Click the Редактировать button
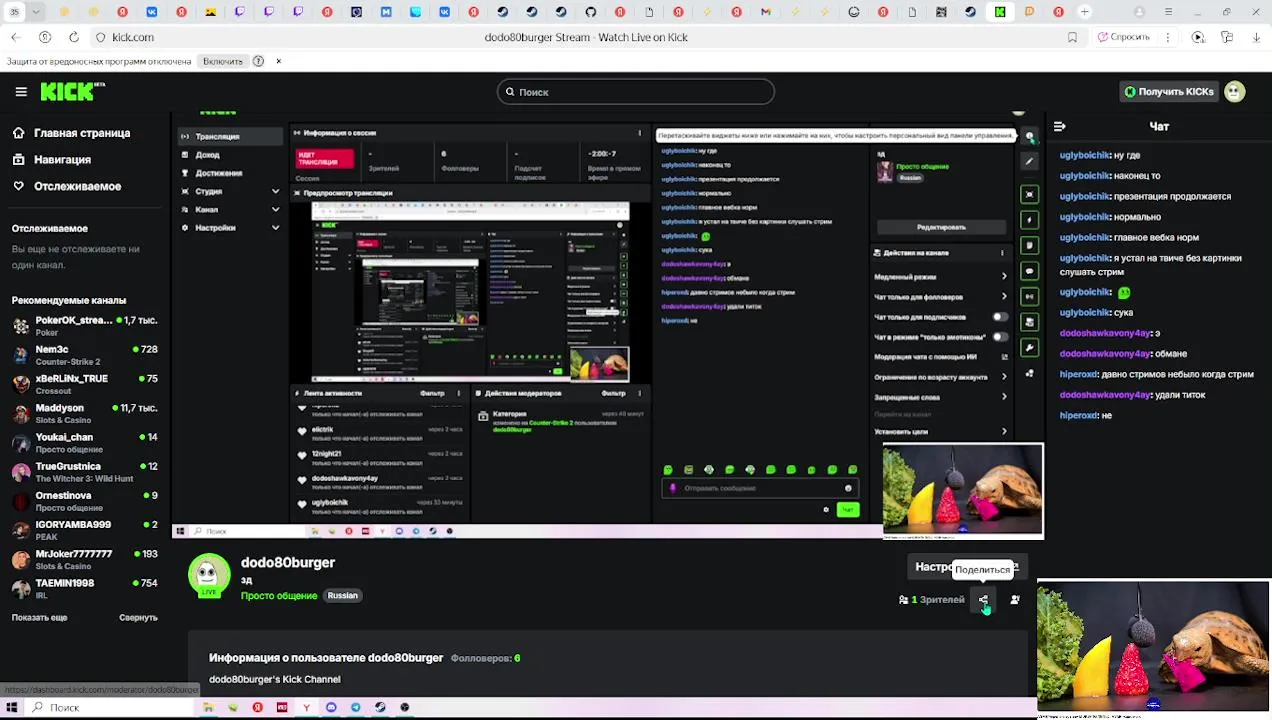The image size is (1272, 720). pyautogui.click(x=941, y=227)
